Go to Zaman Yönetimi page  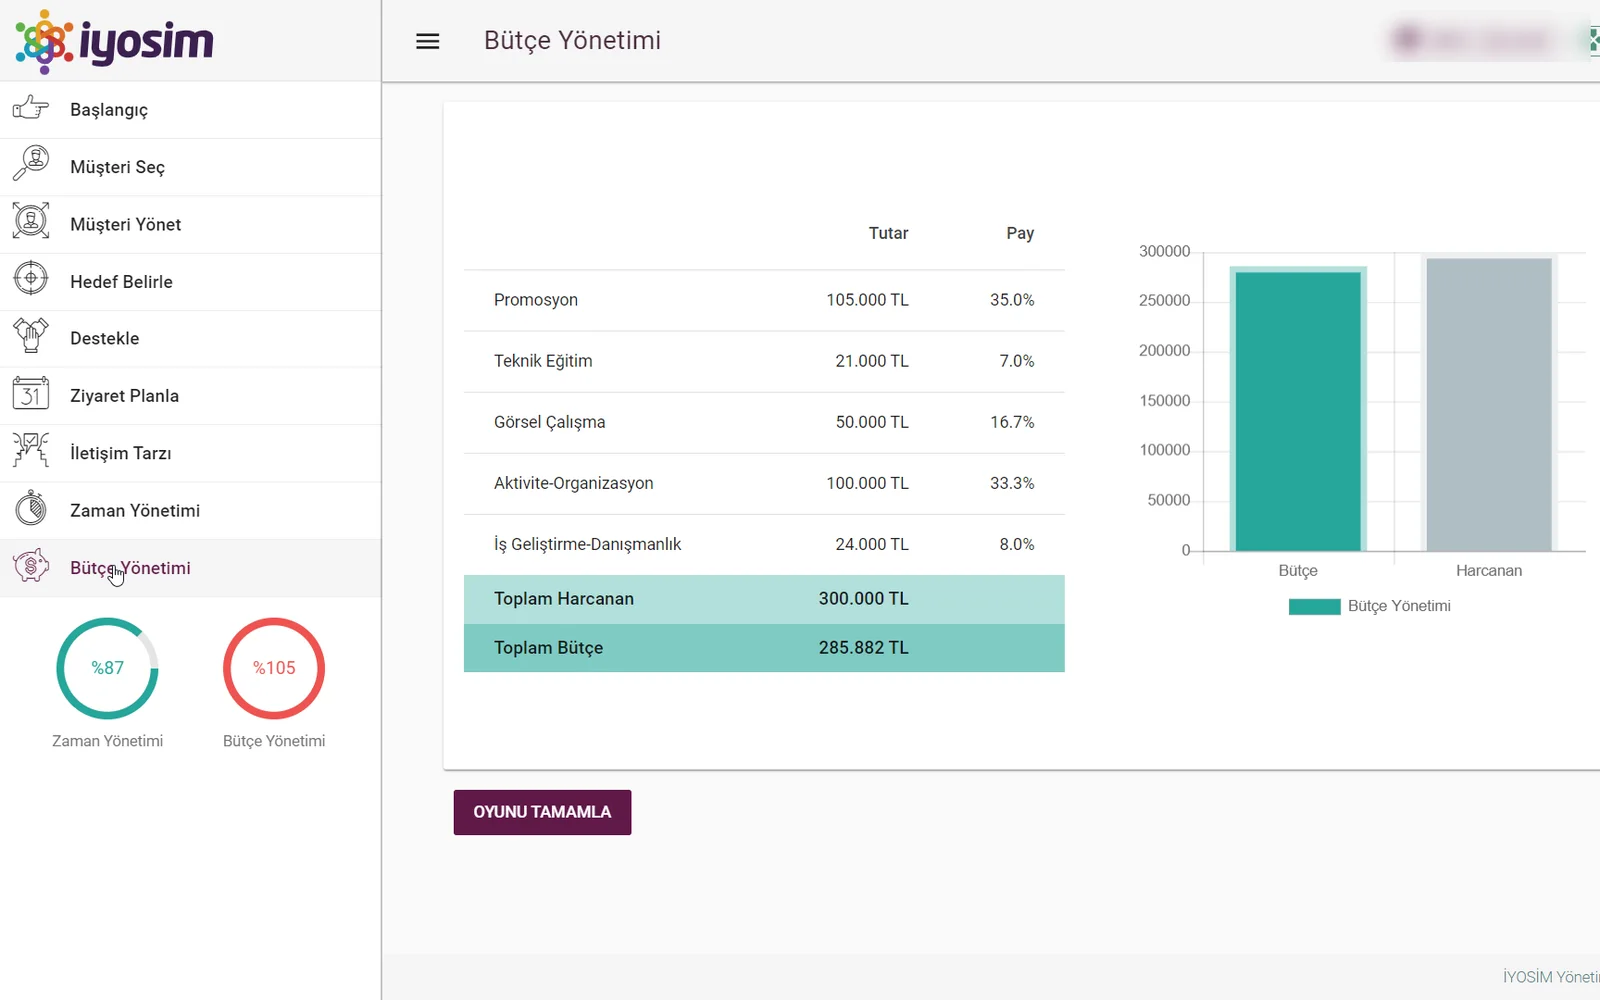click(190, 511)
